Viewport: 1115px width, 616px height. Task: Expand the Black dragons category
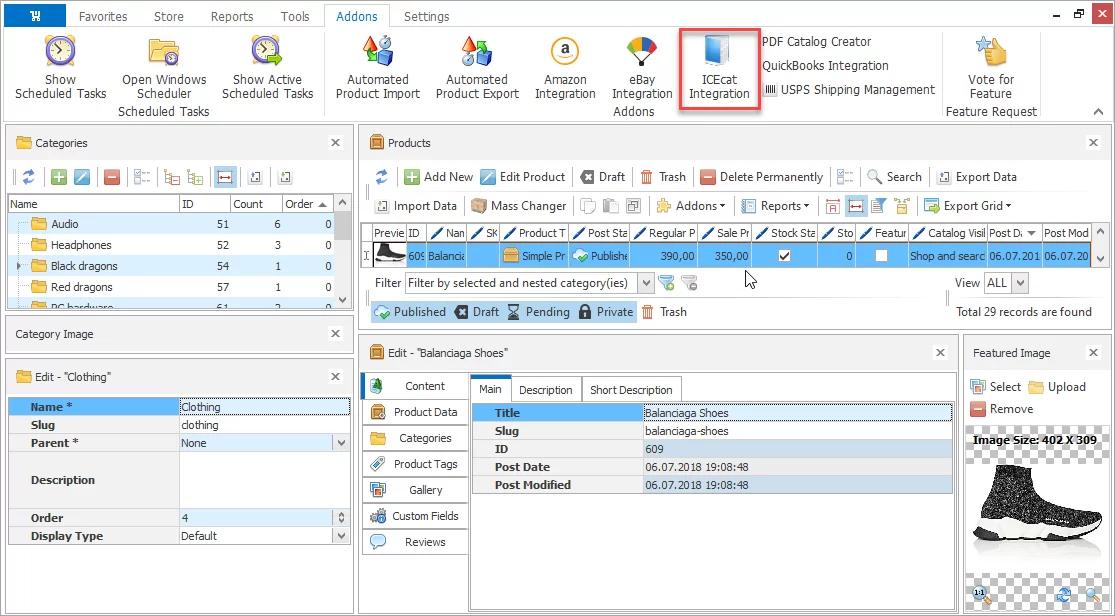19,266
